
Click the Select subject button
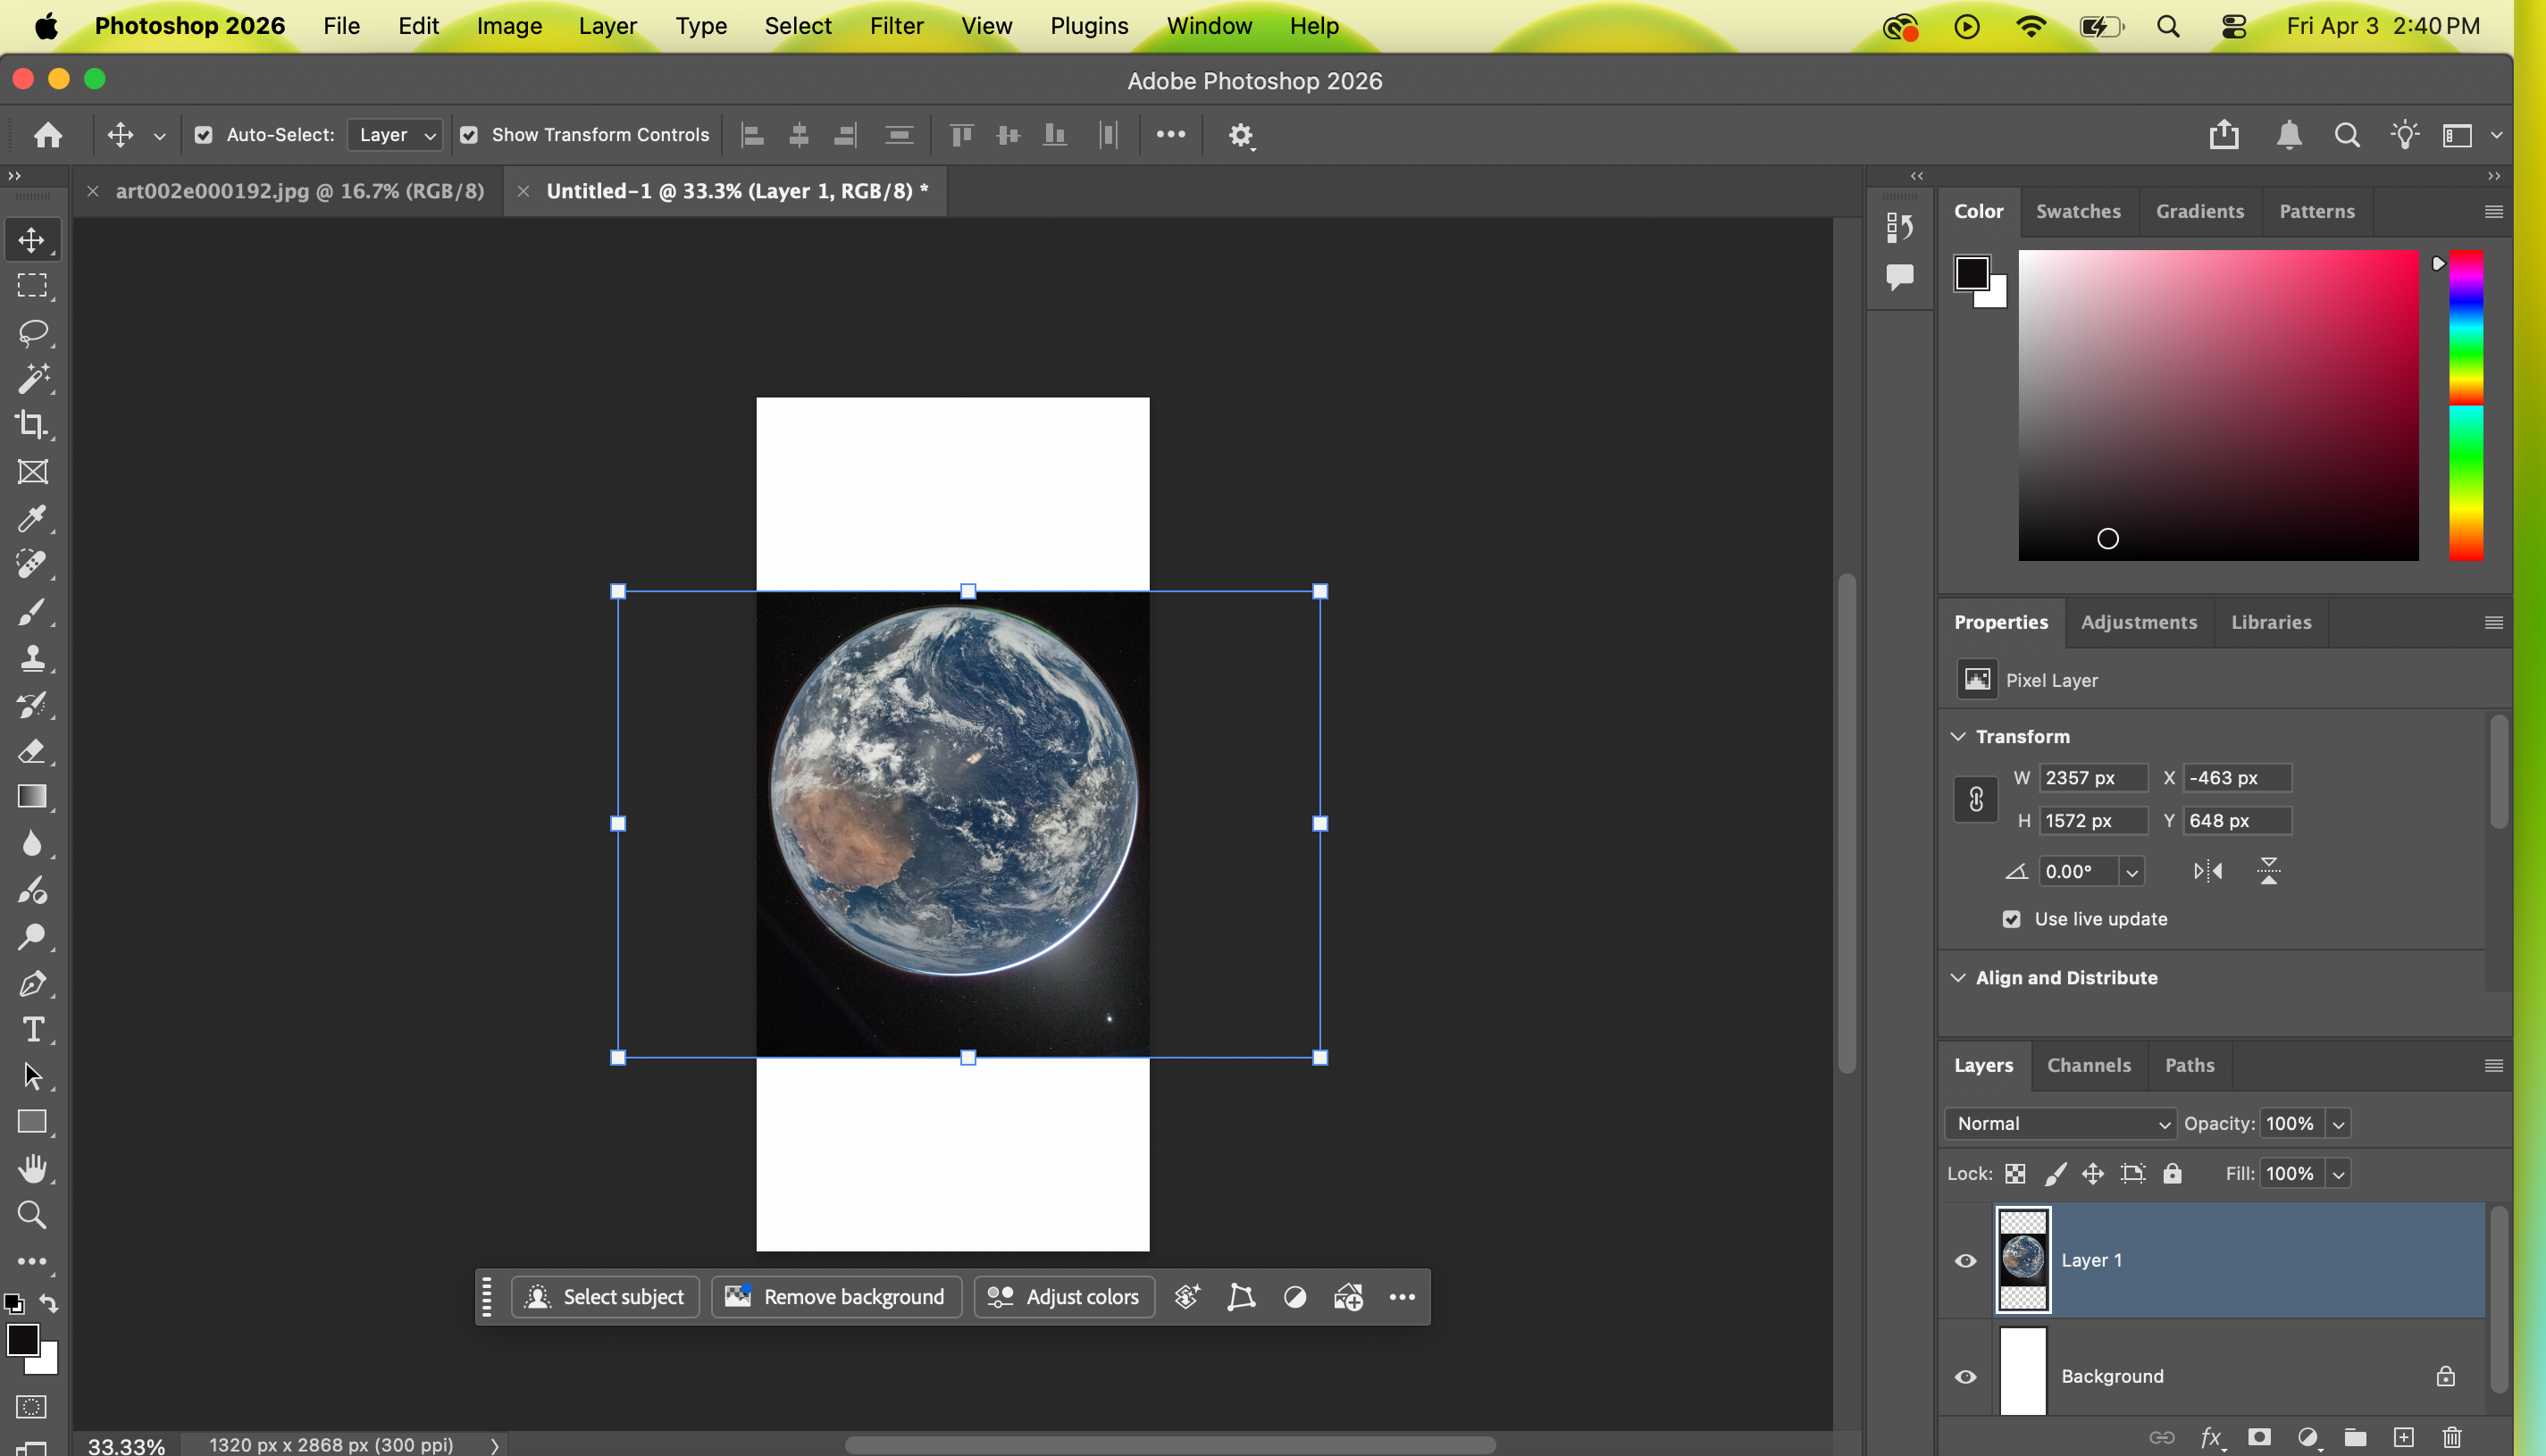605,1296
